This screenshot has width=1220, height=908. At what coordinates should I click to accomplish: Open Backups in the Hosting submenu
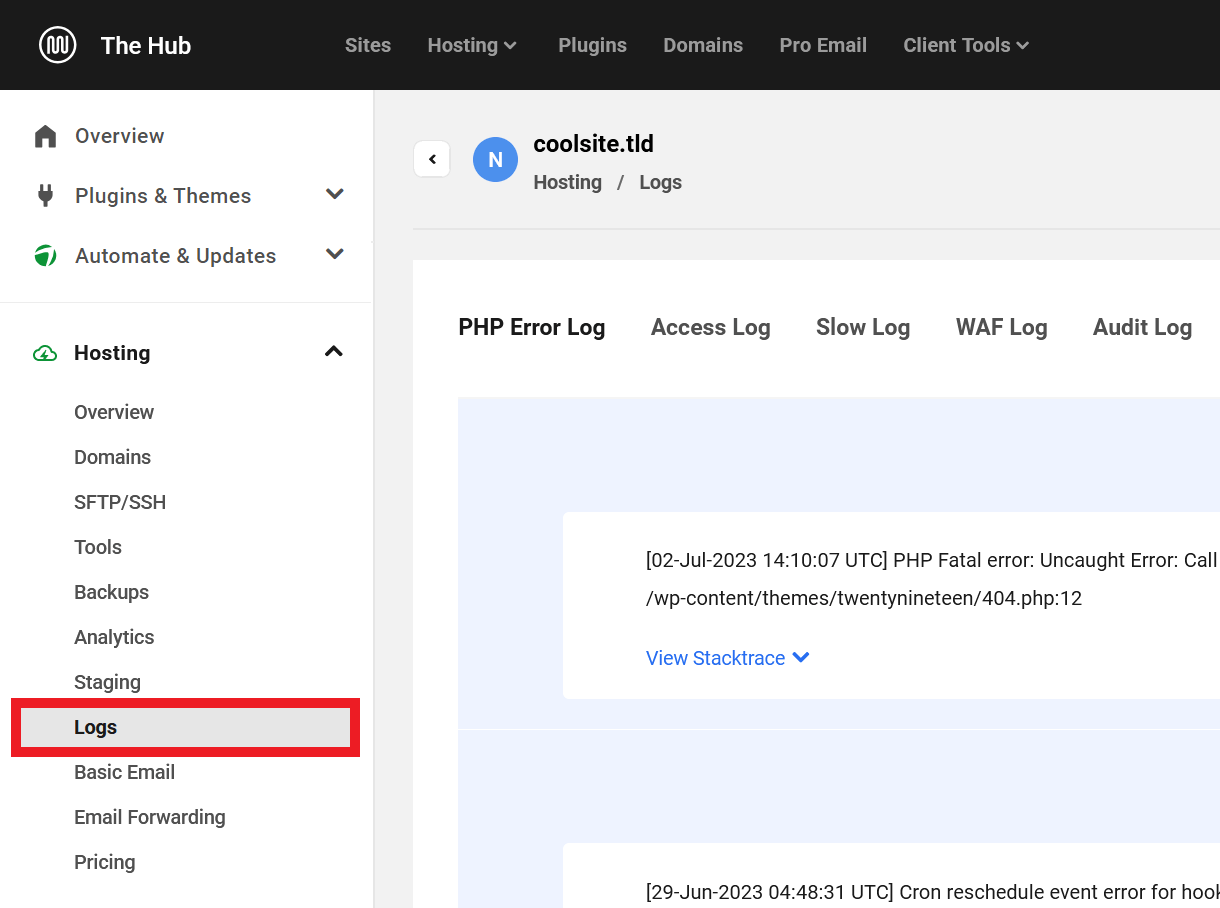click(111, 592)
